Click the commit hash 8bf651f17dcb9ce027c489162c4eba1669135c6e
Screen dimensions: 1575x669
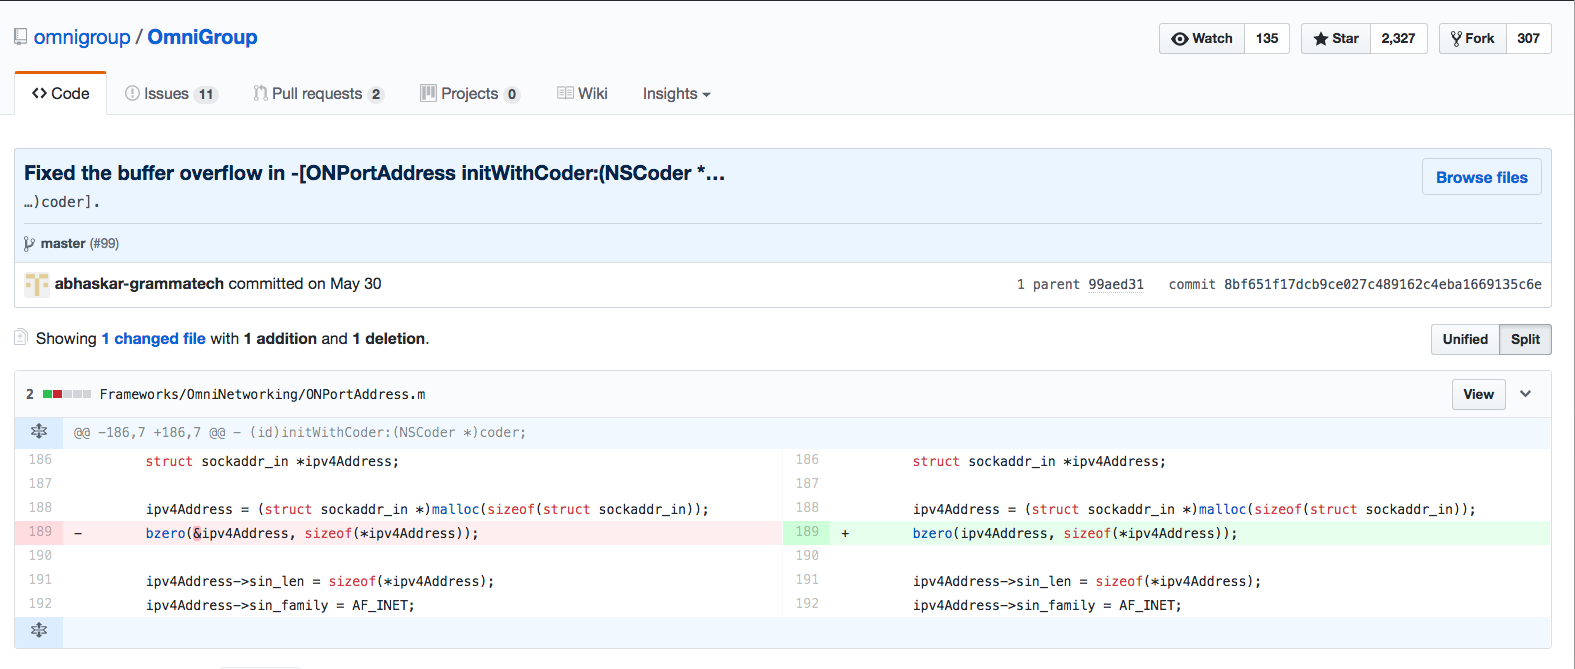click(x=1383, y=284)
